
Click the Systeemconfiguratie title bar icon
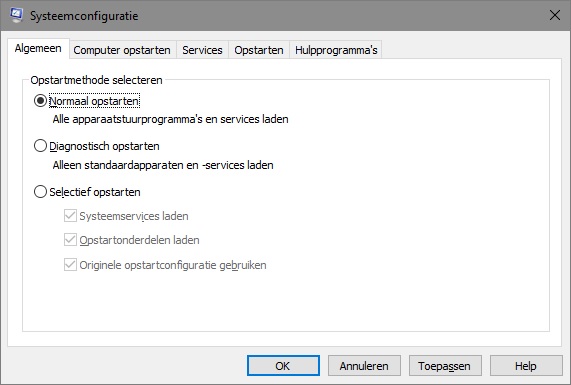click(x=16, y=15)
